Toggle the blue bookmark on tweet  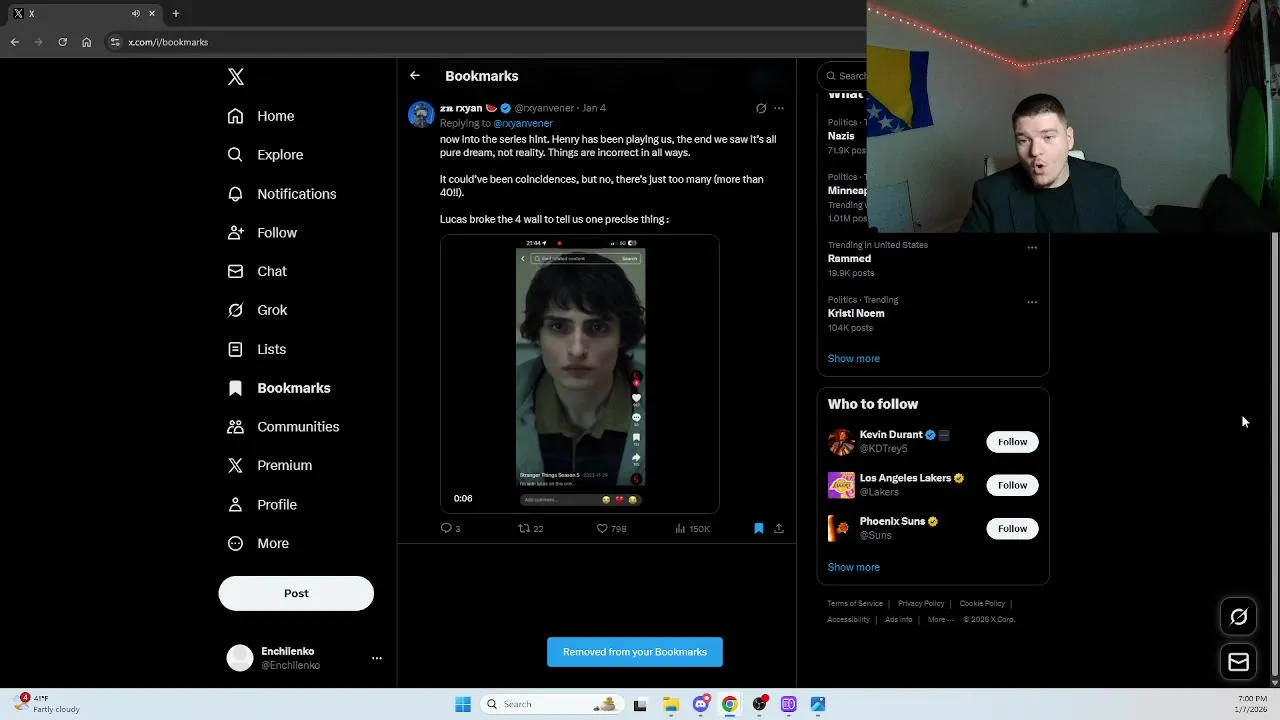click(x=758, y=528)
